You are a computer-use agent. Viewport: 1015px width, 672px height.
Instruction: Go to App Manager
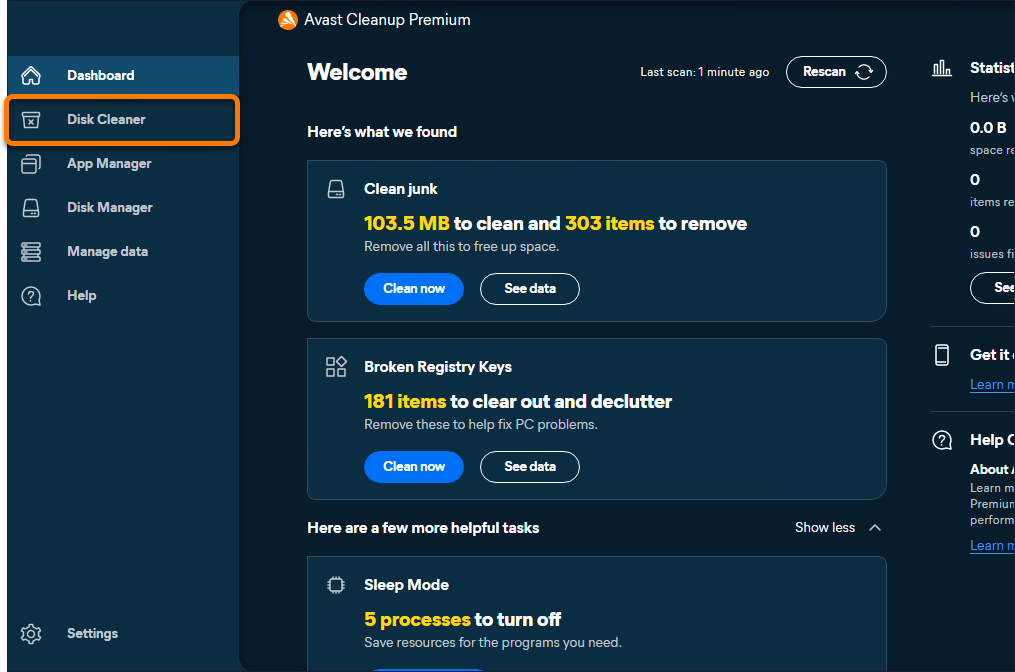[x=123, y=164]
